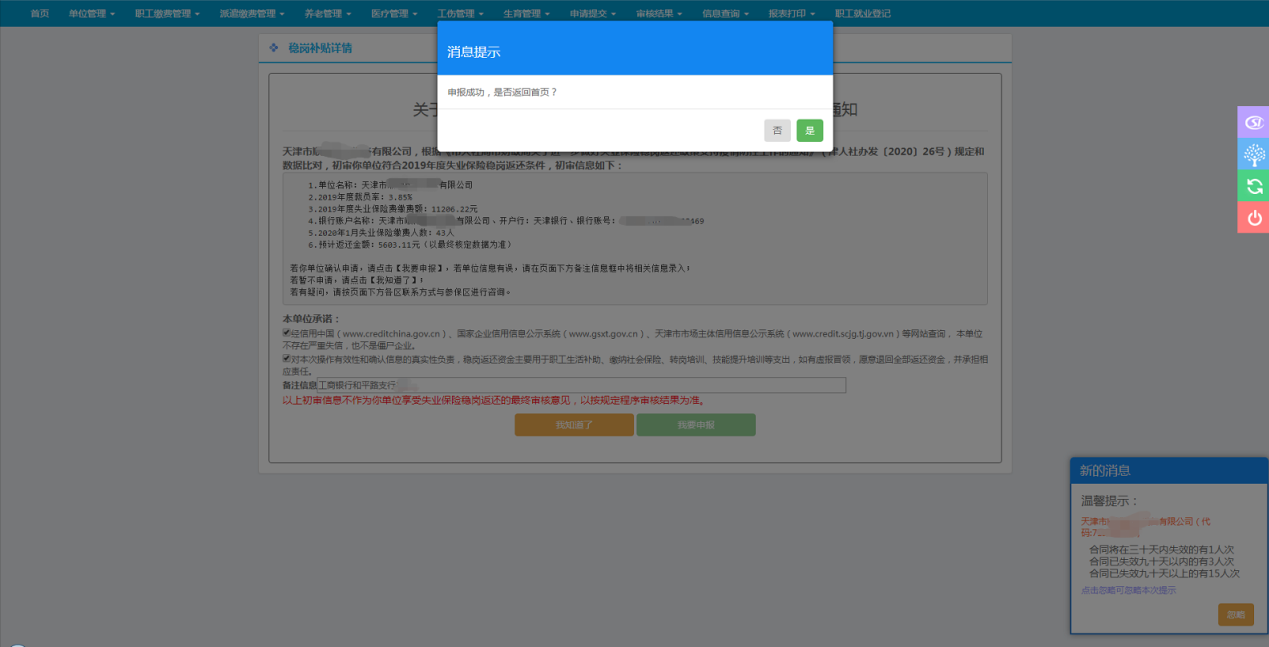Click the green 是 button in the dialog
Viewport: 1269px width, 647px height.
click(x=809, y=130)
